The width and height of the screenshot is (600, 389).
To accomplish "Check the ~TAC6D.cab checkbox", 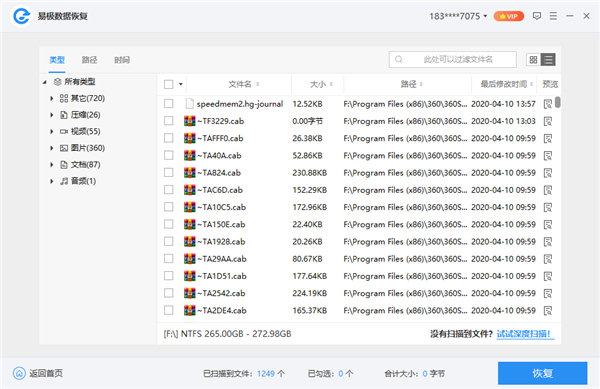I will click(x=168, y=190).
